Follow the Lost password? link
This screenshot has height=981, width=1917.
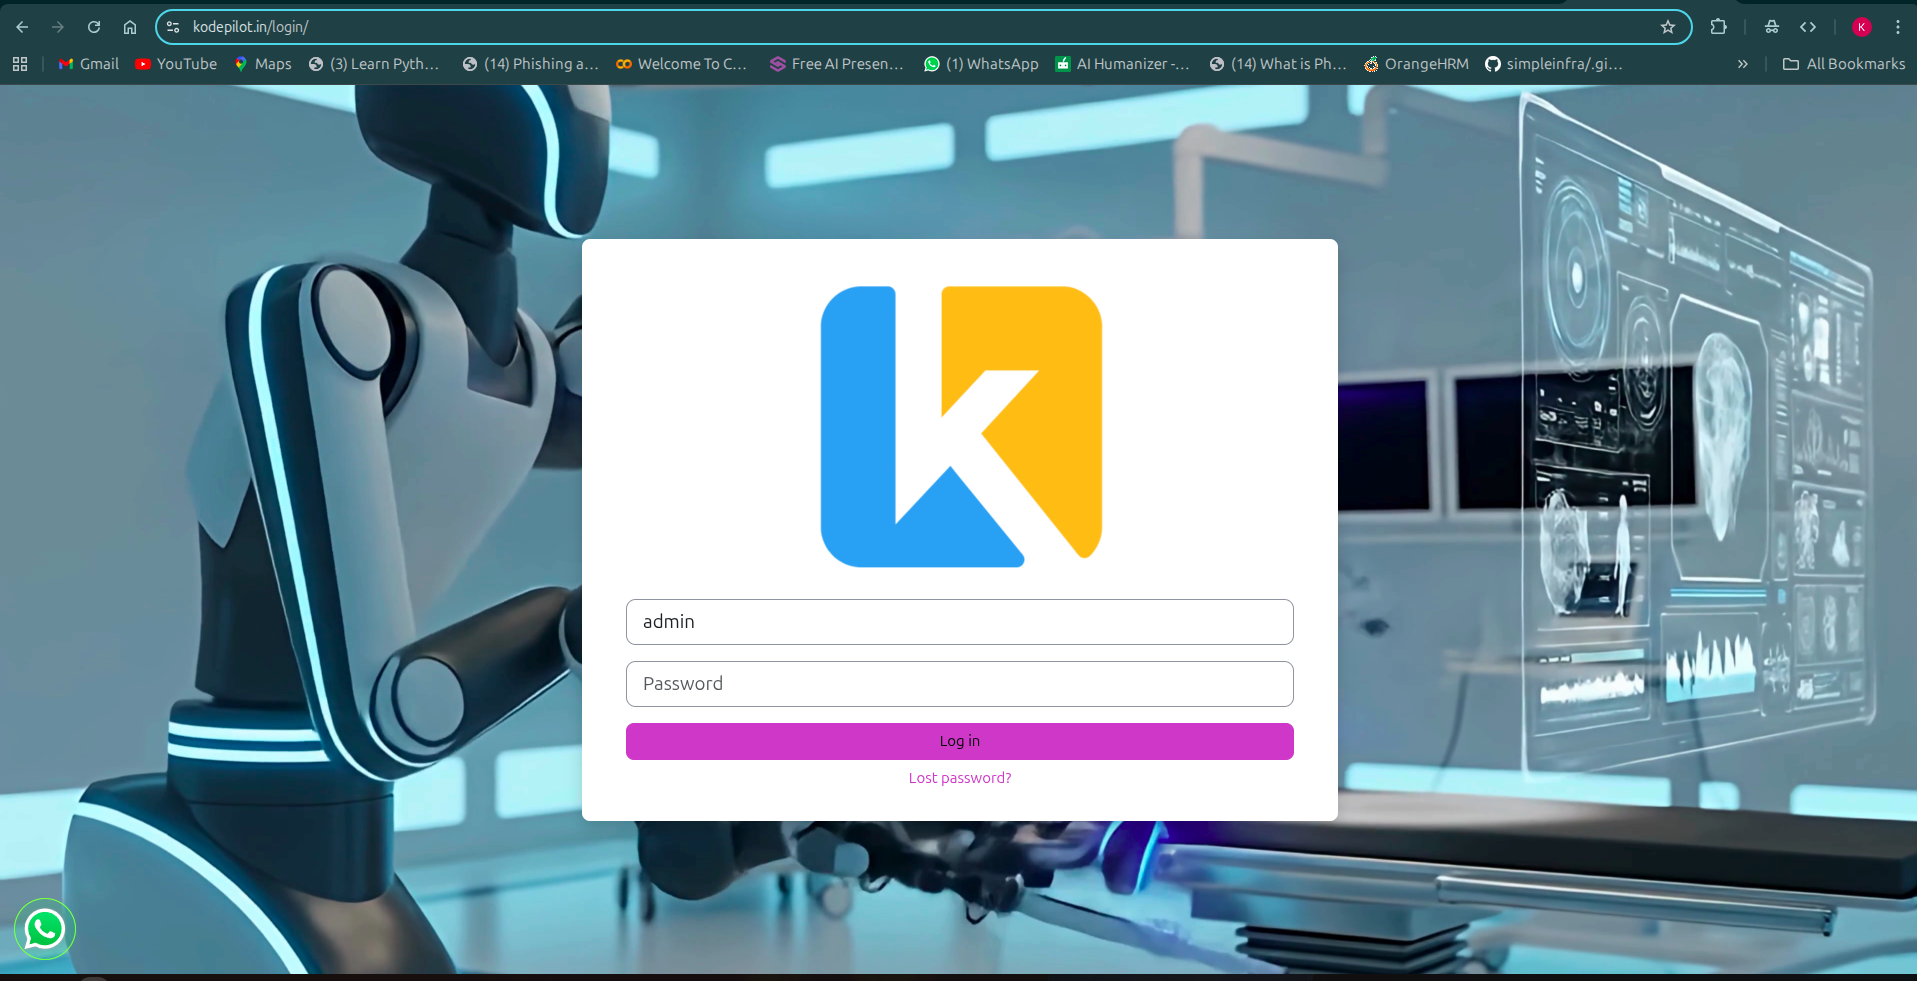[x=959, y=778]
